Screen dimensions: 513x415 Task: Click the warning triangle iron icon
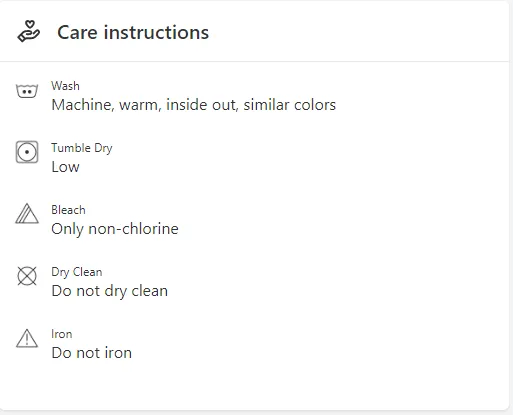click(x=27, y=338)
